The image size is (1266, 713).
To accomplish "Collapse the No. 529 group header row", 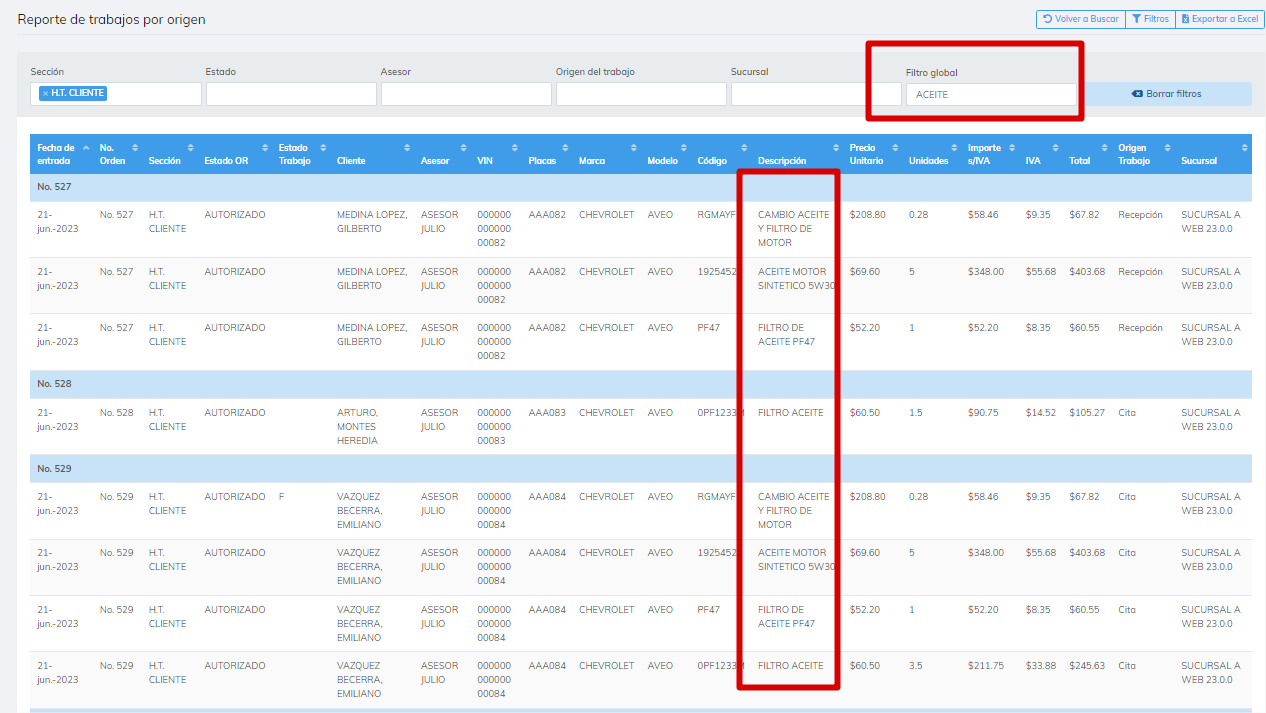I will [640, 469].
